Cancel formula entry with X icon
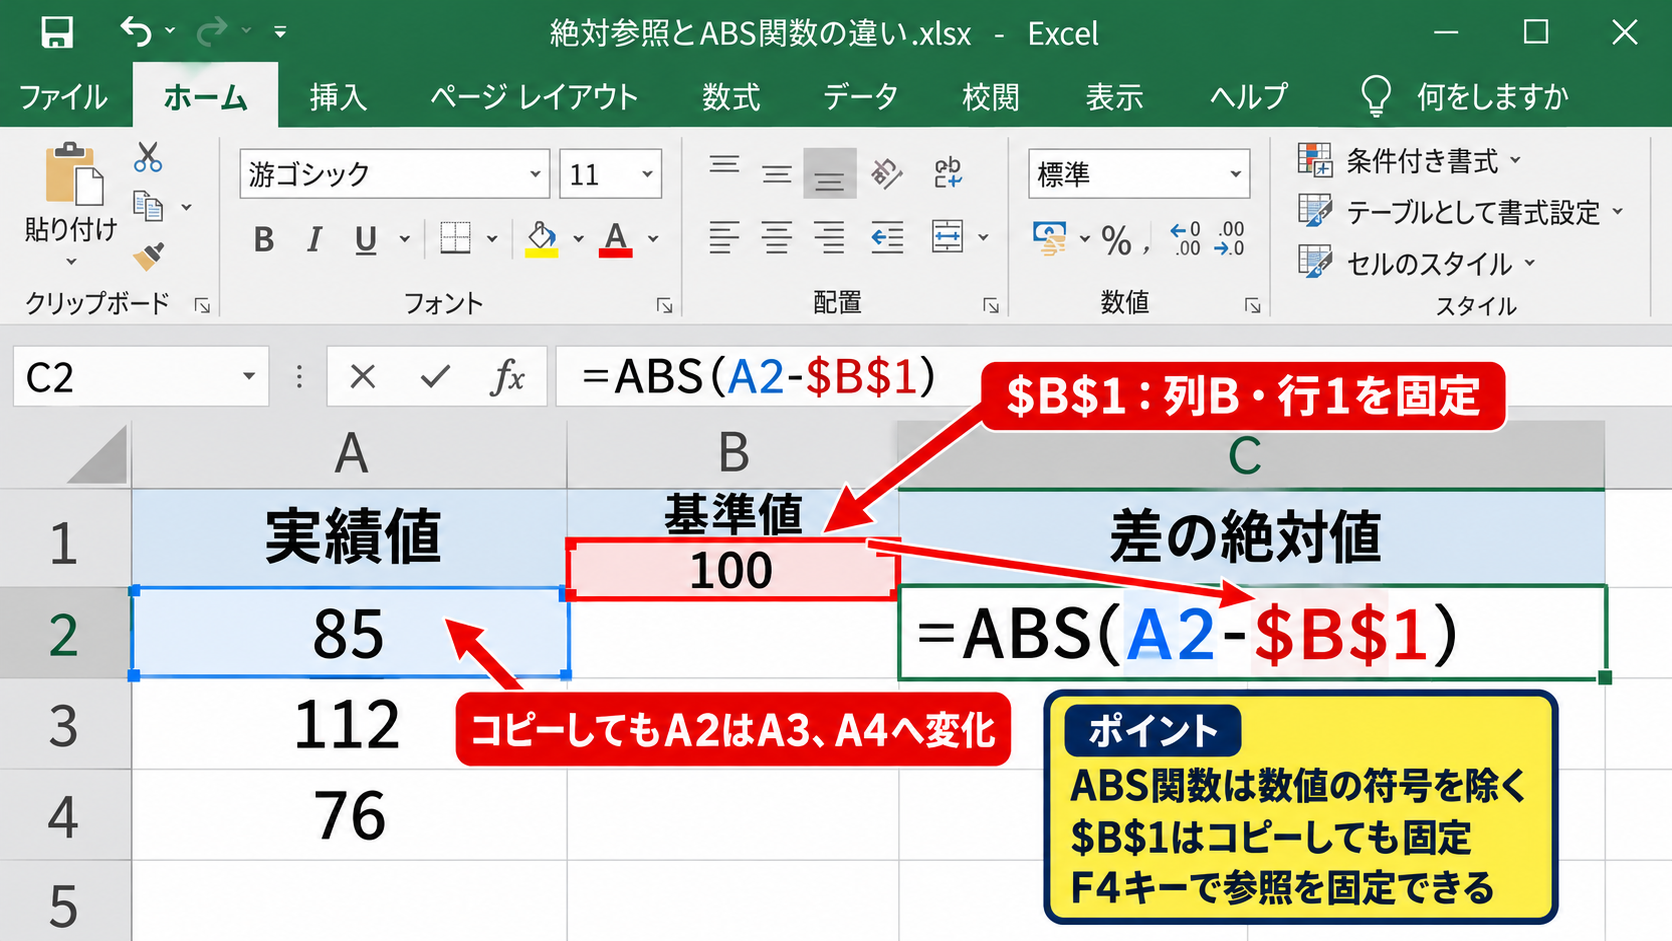This screenshot has height=941, width=1672. [x=363, y=377]
